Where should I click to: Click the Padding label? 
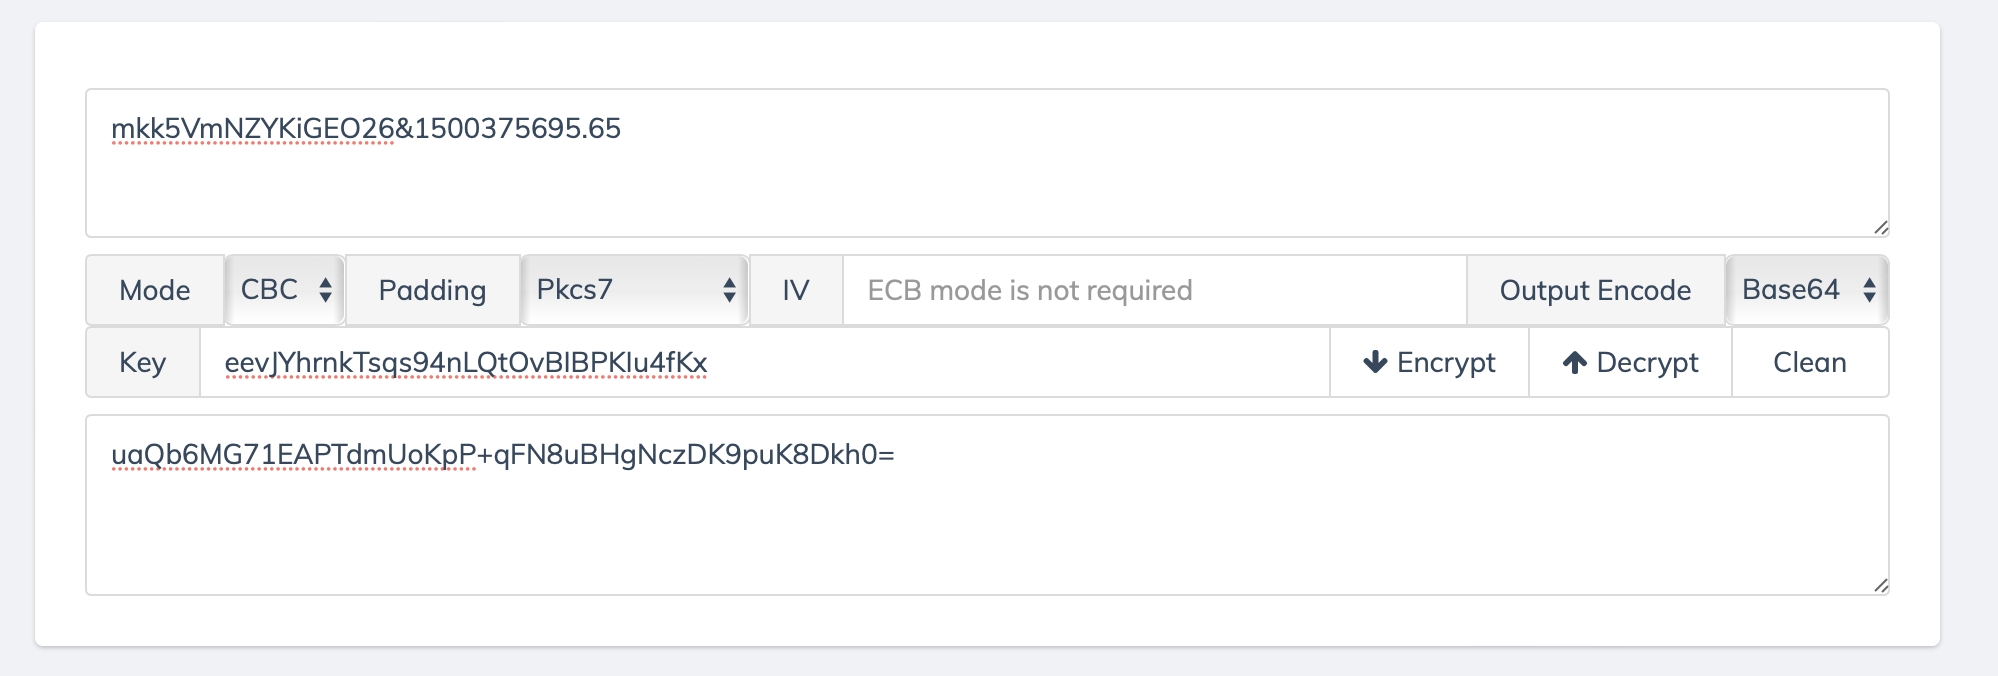432,290
